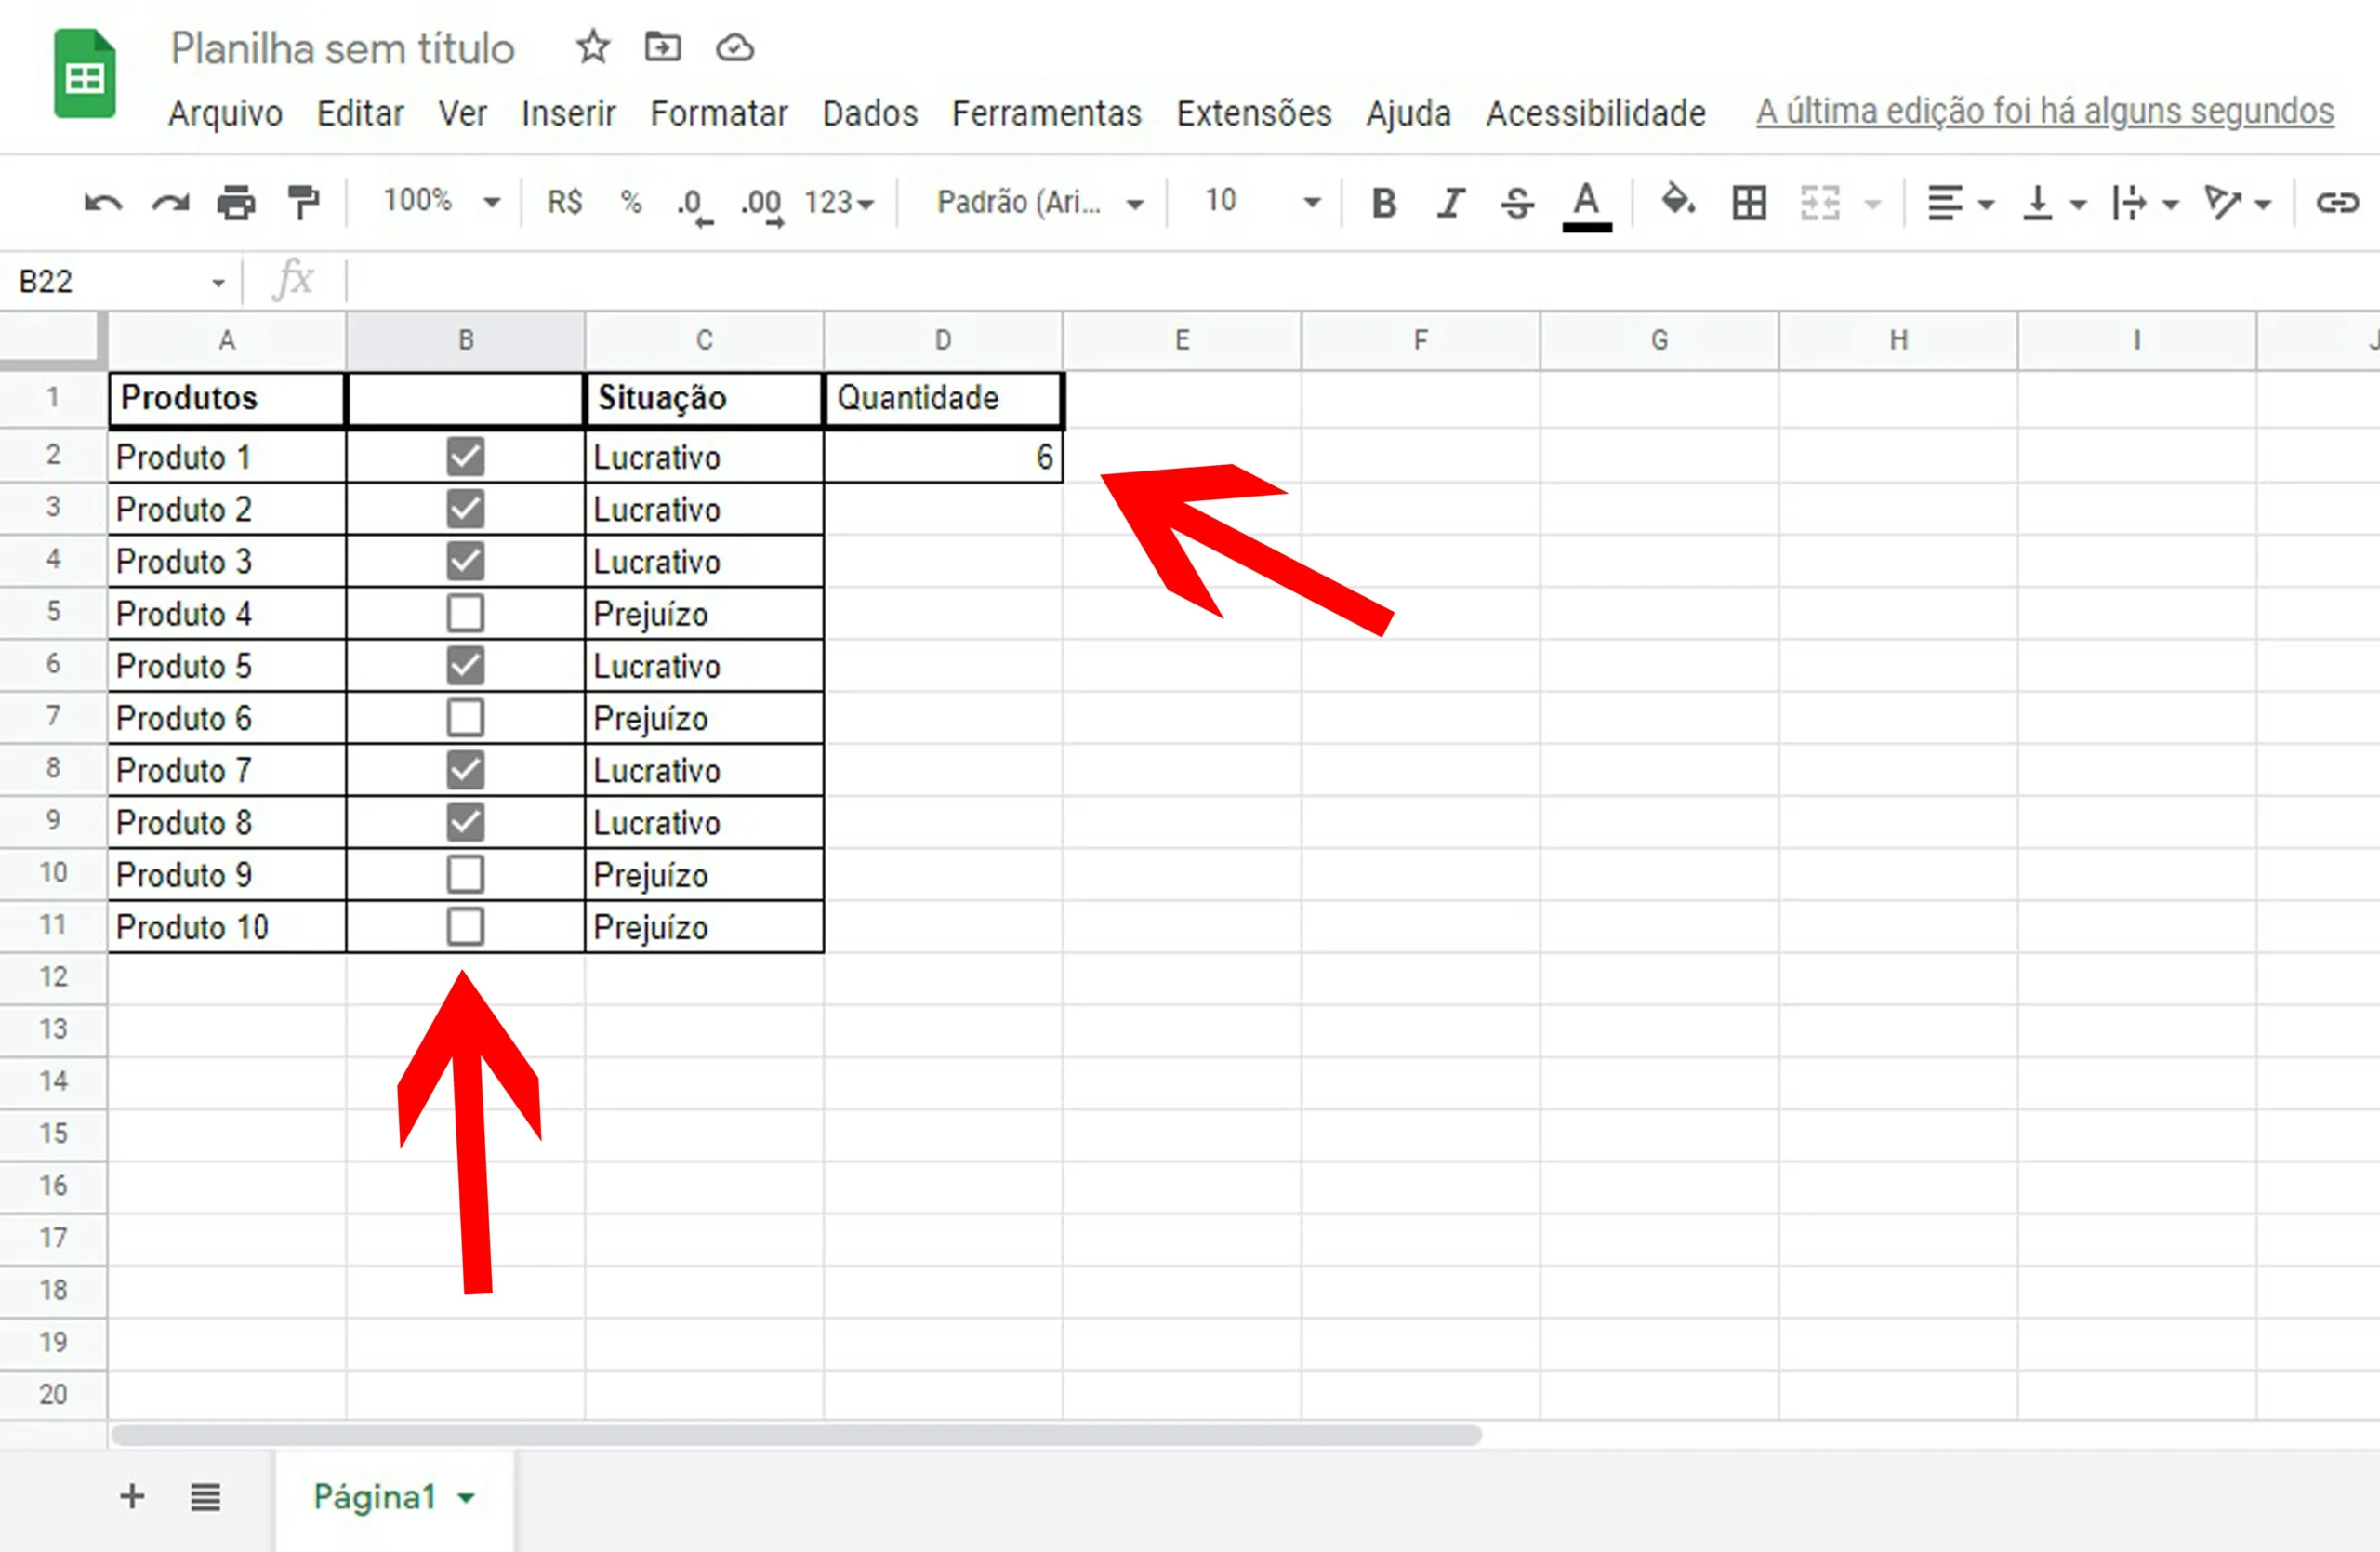Check the Produto 9 checkbox
This screenshot has height=1552, width=2380.
(x=465, y=875)
